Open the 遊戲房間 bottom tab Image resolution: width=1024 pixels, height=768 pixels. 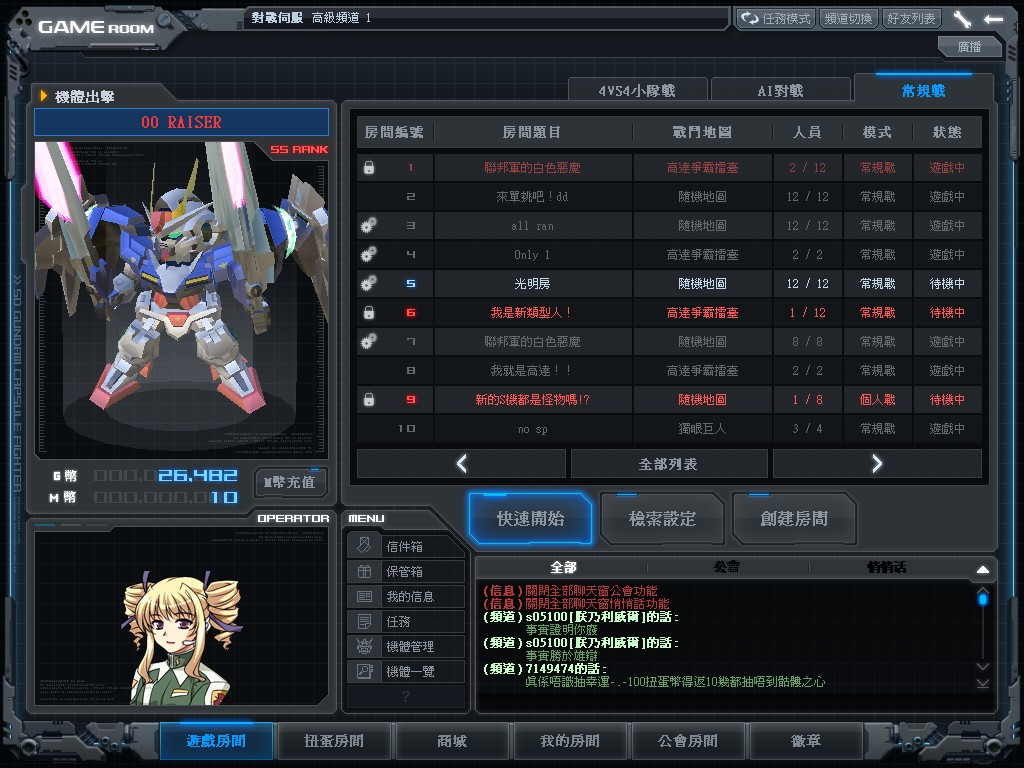pyautogui.click(x=216, y=741)
